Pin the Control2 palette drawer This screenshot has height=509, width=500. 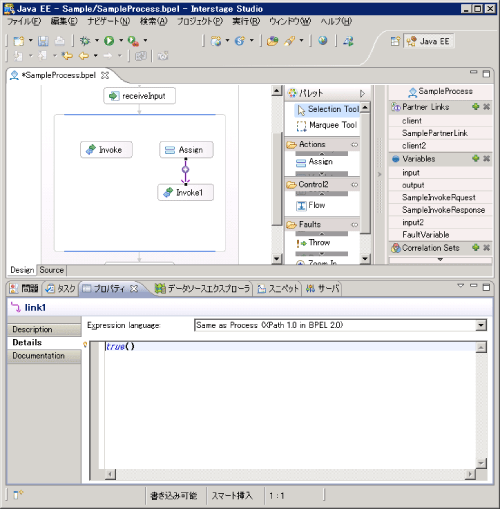[x=354, y=185]
